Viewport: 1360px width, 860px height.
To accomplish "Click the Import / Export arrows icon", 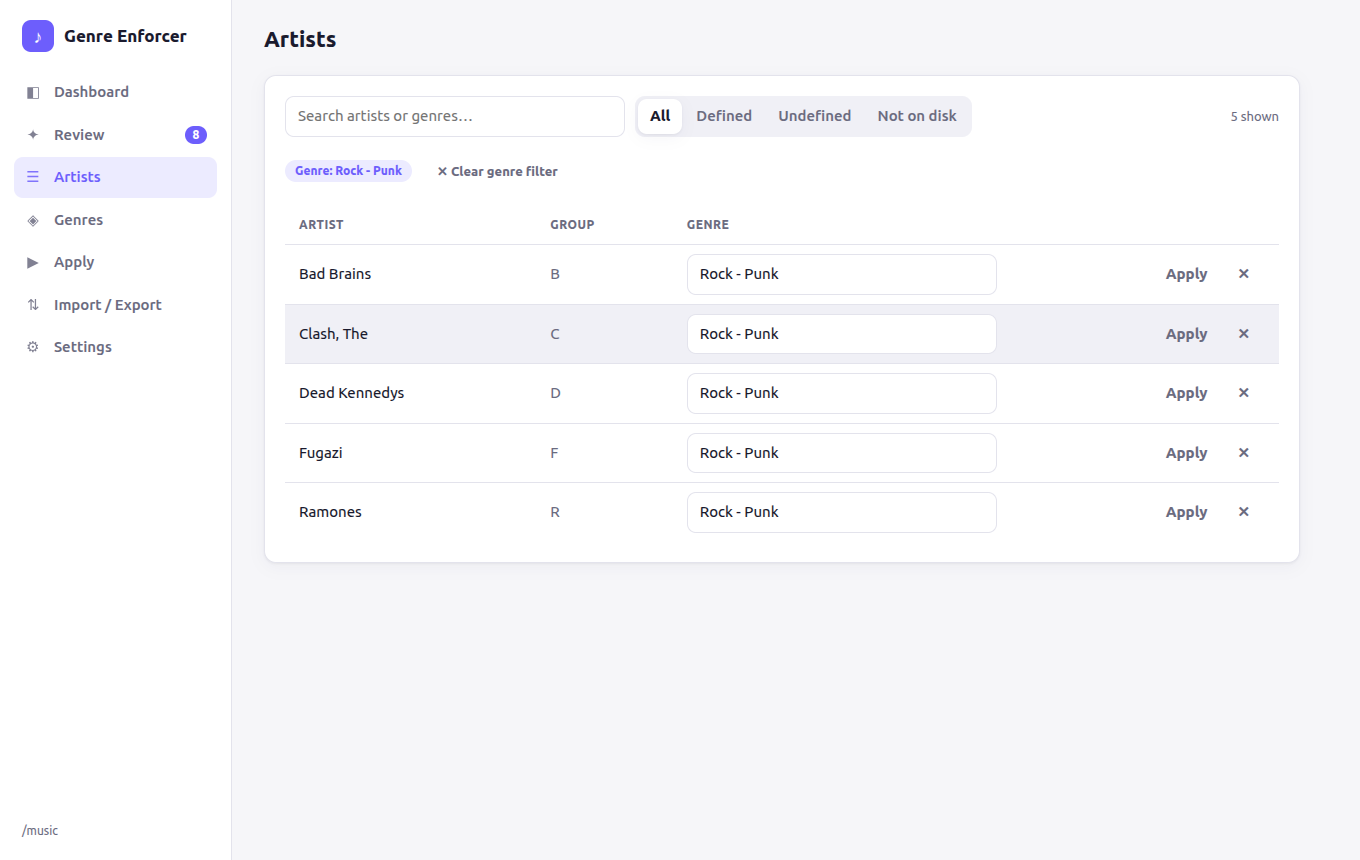I will [x=33, y=305].
